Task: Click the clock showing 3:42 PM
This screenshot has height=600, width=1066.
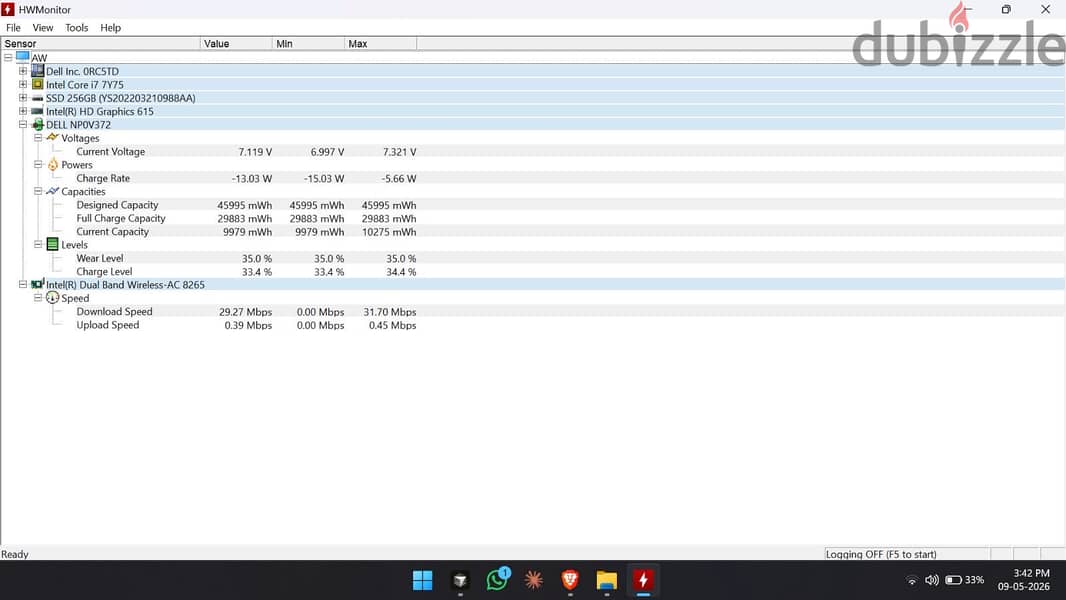Action: (1031, 573)
